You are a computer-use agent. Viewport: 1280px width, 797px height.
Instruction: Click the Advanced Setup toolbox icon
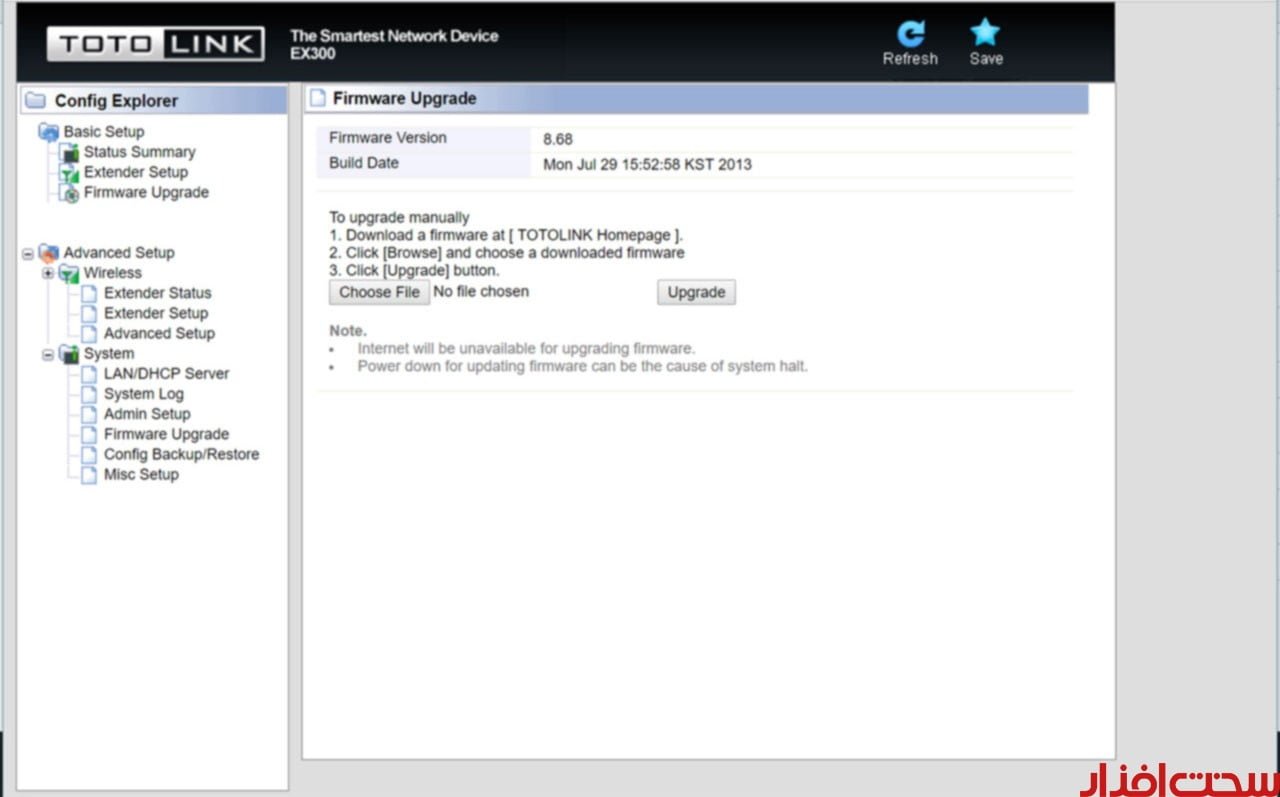(49, 253)
